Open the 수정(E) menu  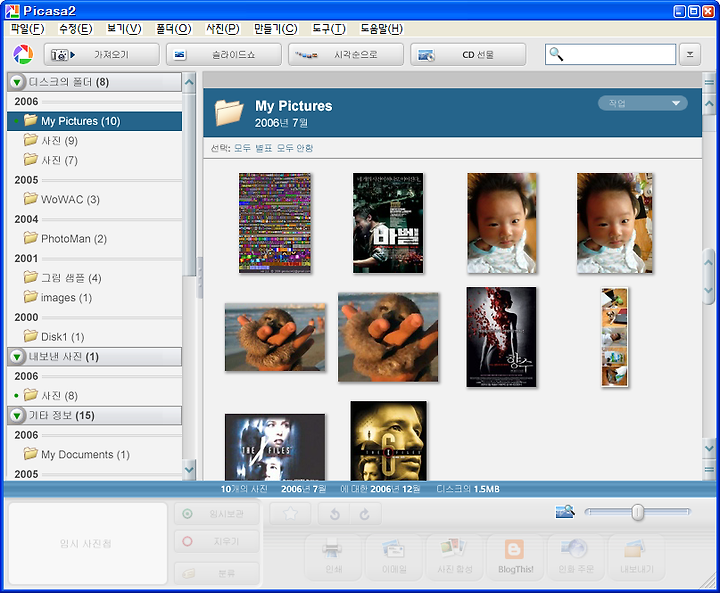coord(75,29)
